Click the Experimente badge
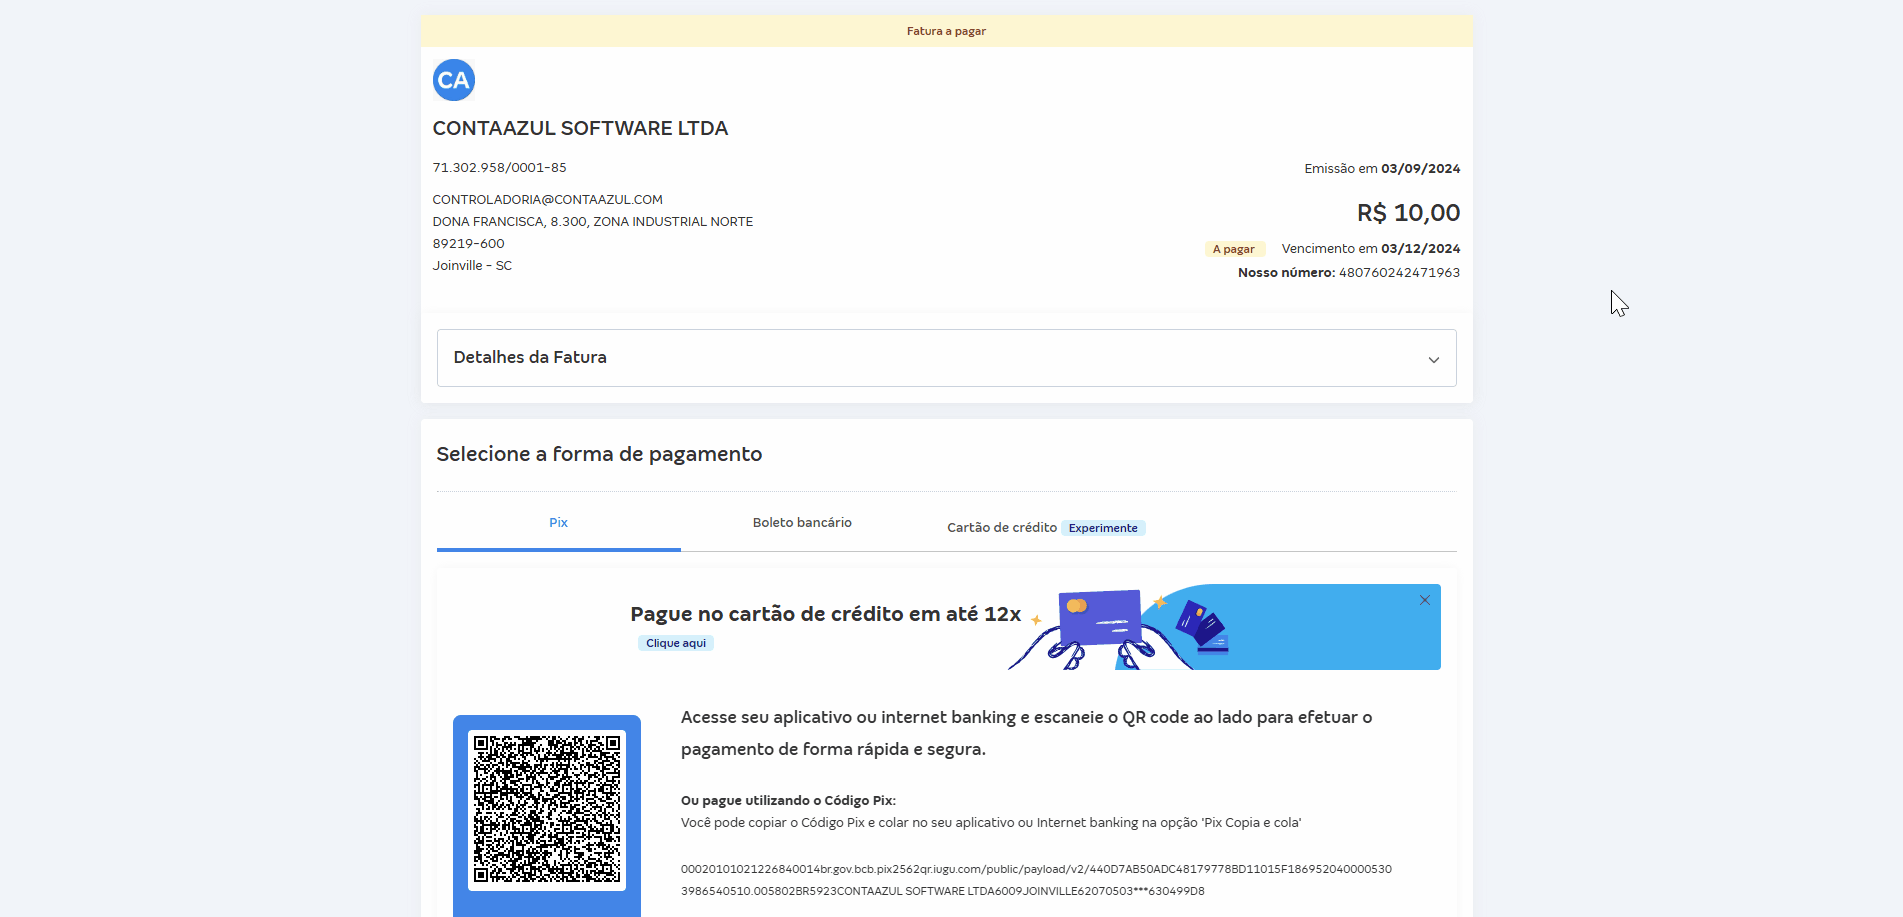1903x917 pixels. pyautogui.click(x=1103, y=528)
